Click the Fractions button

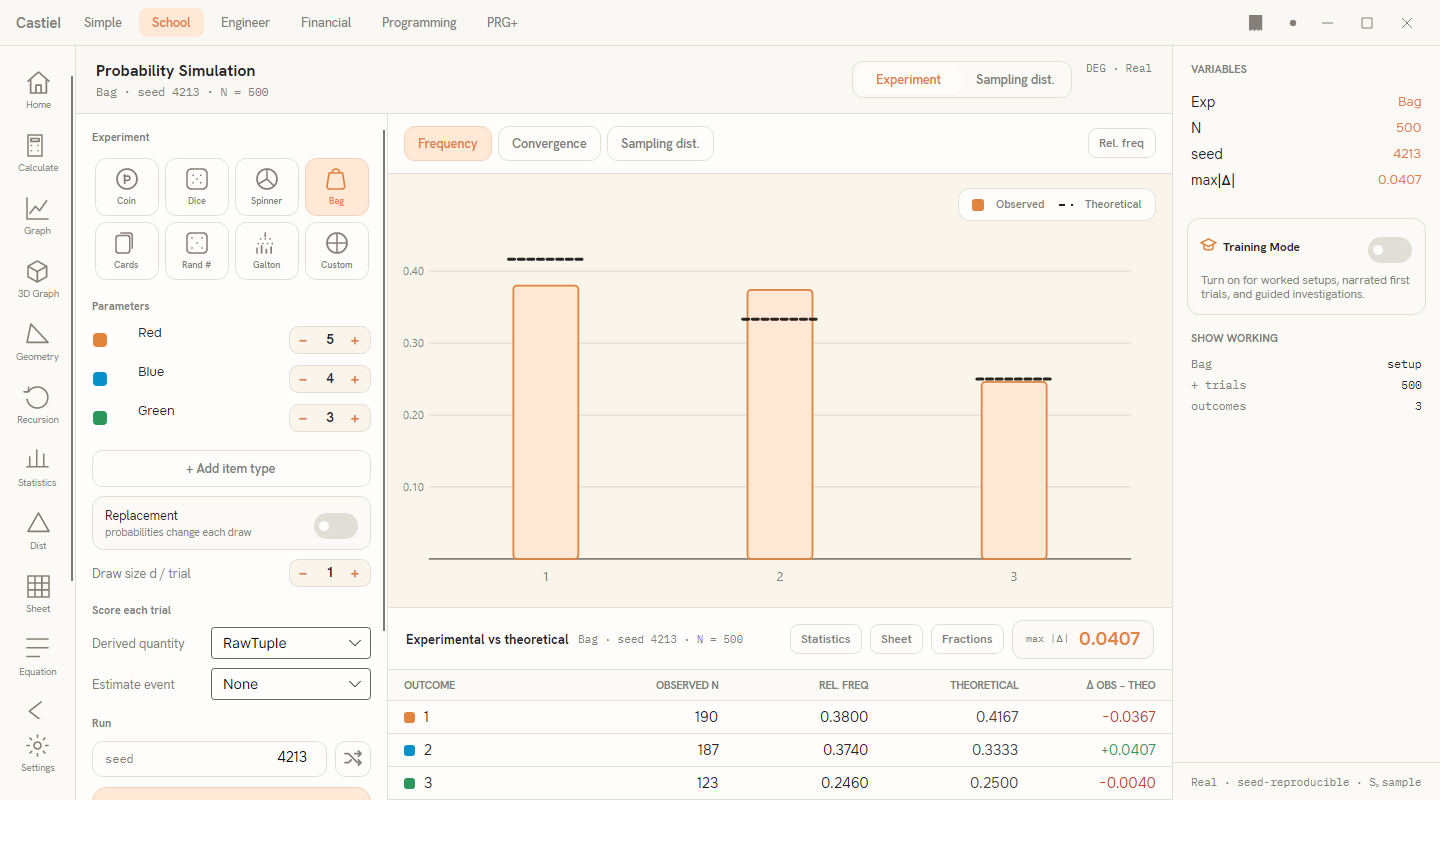tap(967, 639)
